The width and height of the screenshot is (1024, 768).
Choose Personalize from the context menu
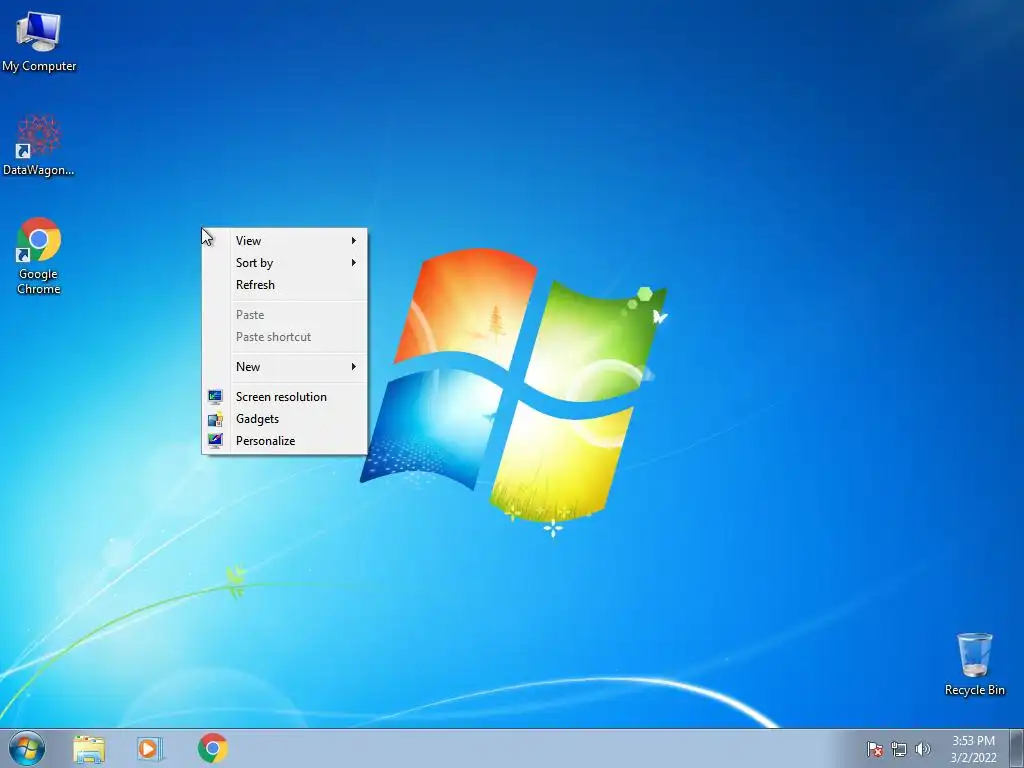point(284,441)
